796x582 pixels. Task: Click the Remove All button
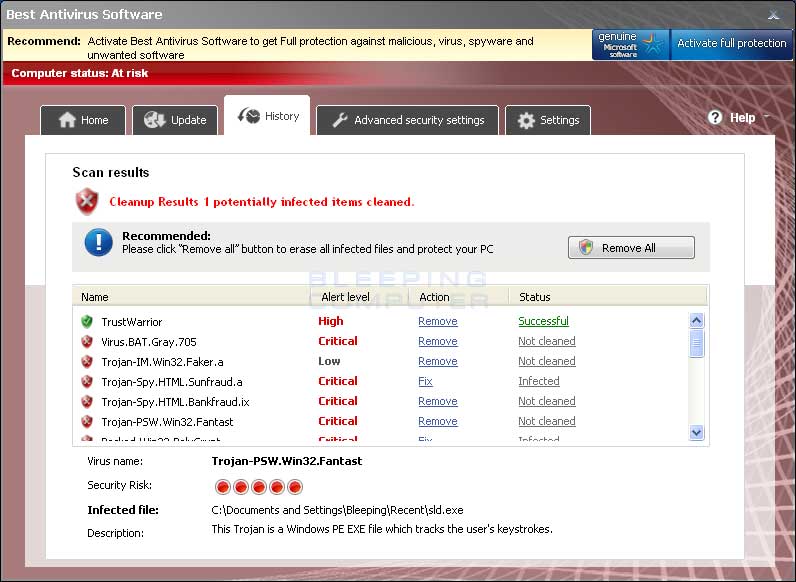point(631,248)
